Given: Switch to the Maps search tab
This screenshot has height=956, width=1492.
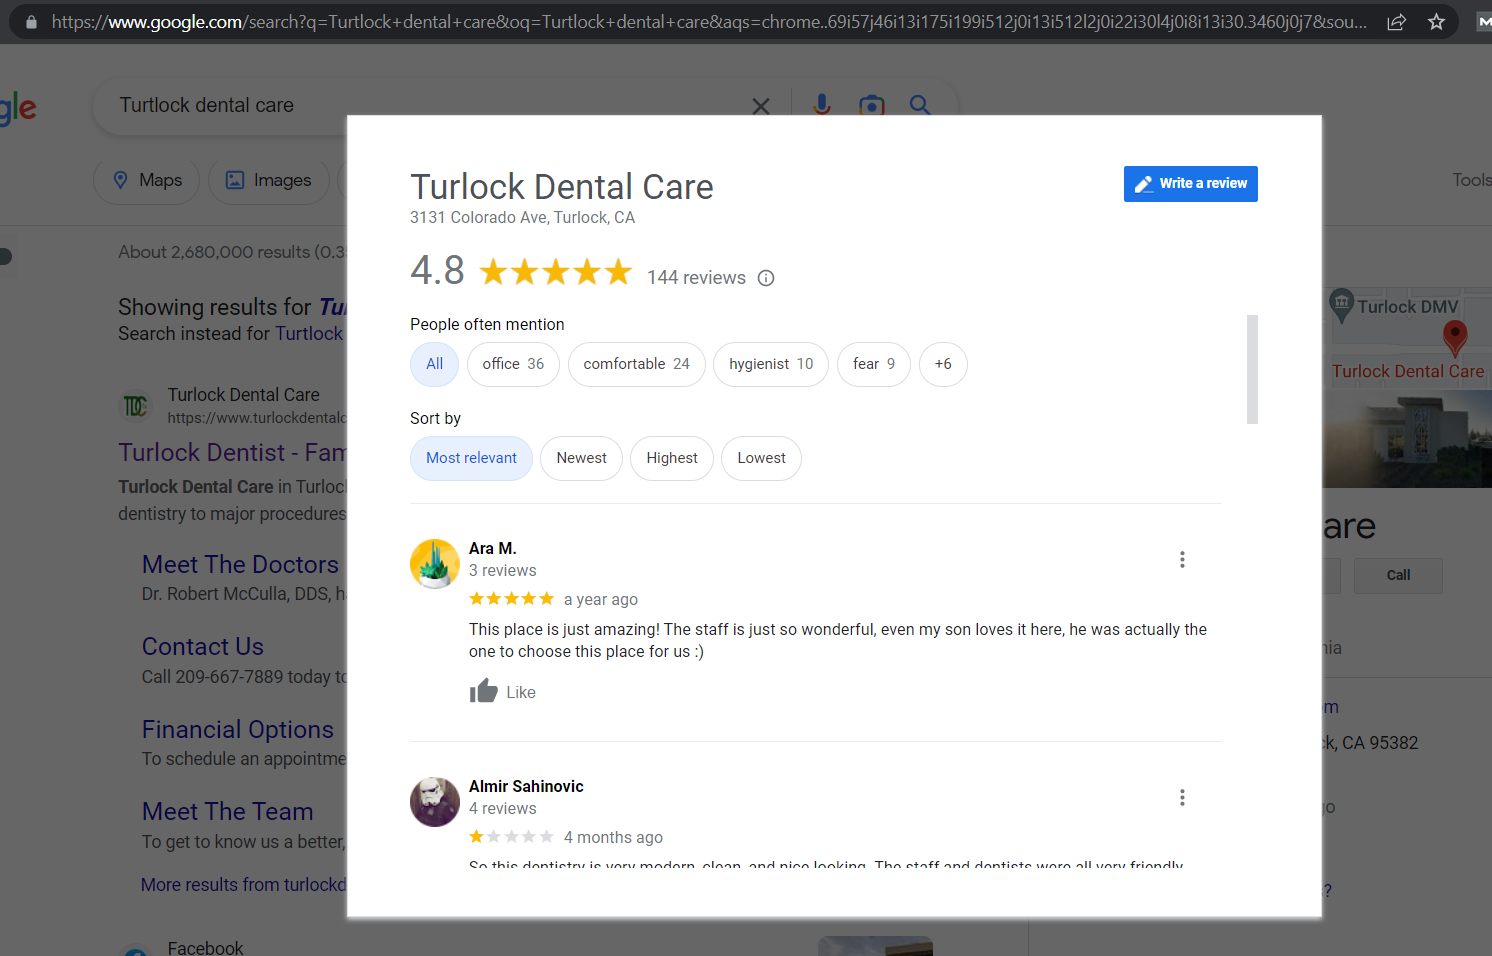Looking at the screenshot, I should (147, 180).
